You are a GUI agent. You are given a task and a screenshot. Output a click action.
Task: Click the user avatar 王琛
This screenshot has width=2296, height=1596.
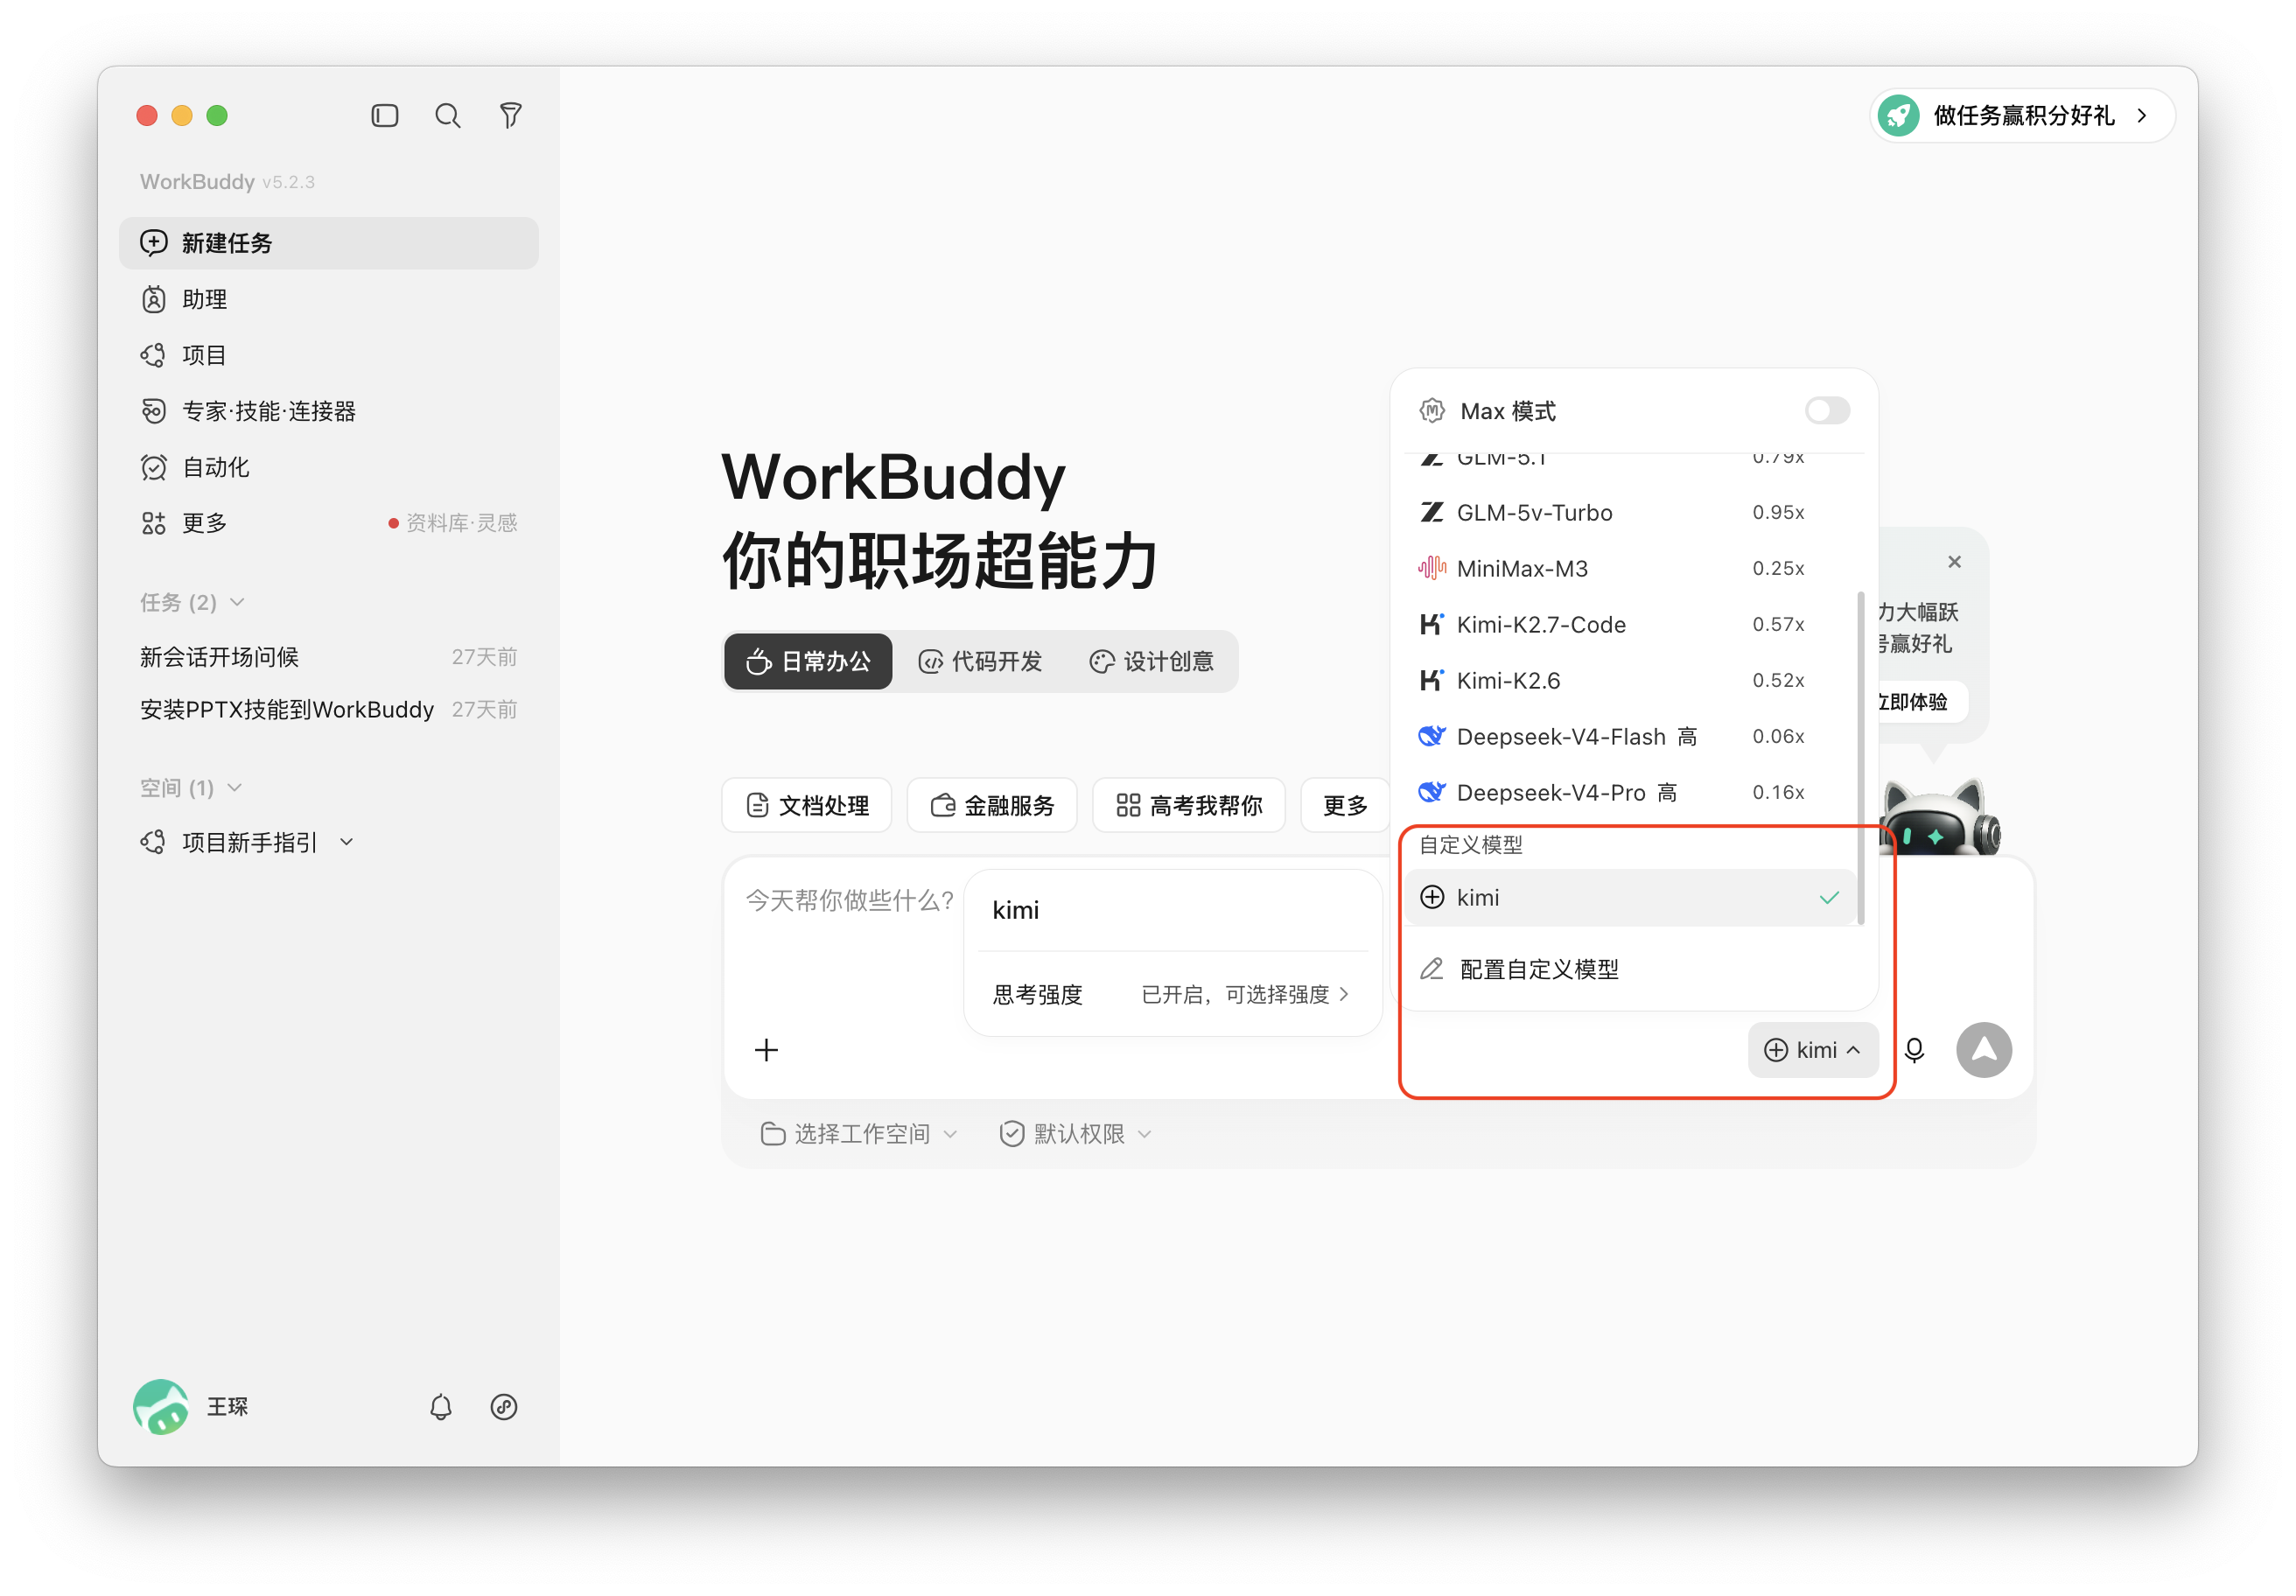pos(161,1407)
